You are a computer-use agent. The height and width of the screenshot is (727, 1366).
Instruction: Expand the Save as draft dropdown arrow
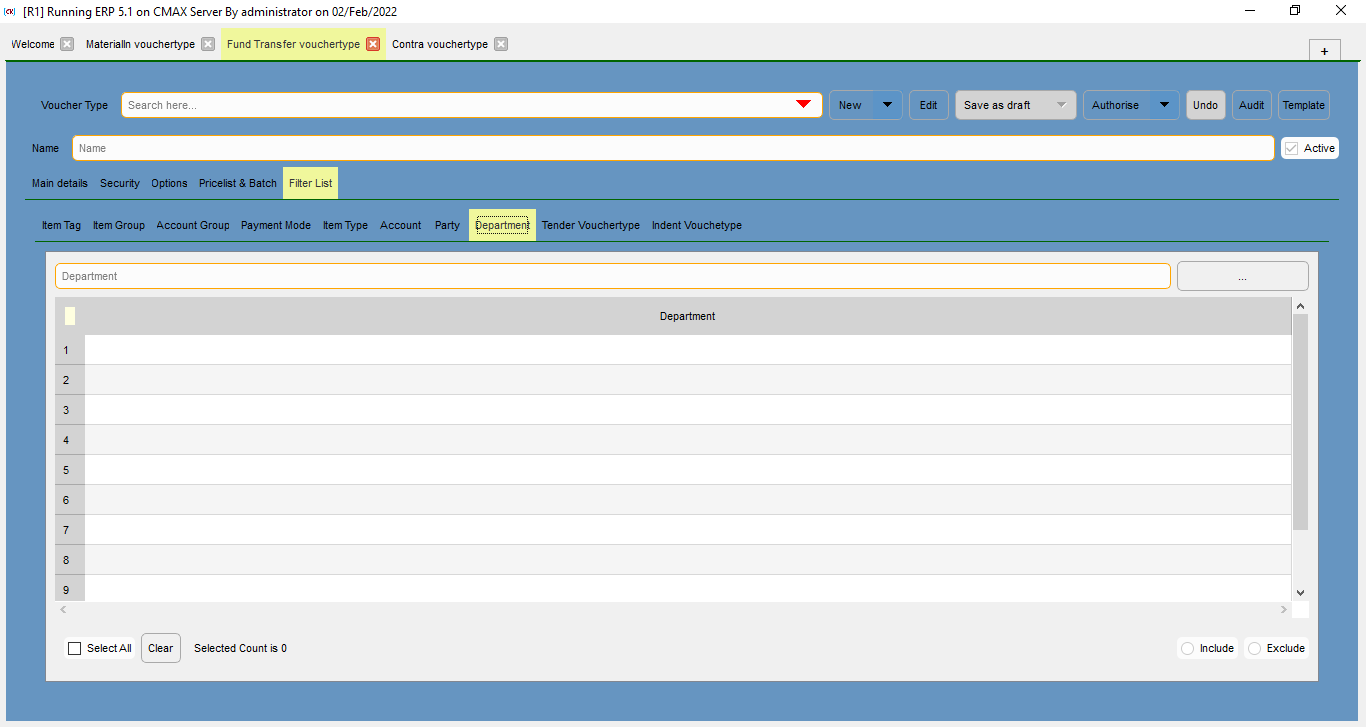pos(1062,105)
